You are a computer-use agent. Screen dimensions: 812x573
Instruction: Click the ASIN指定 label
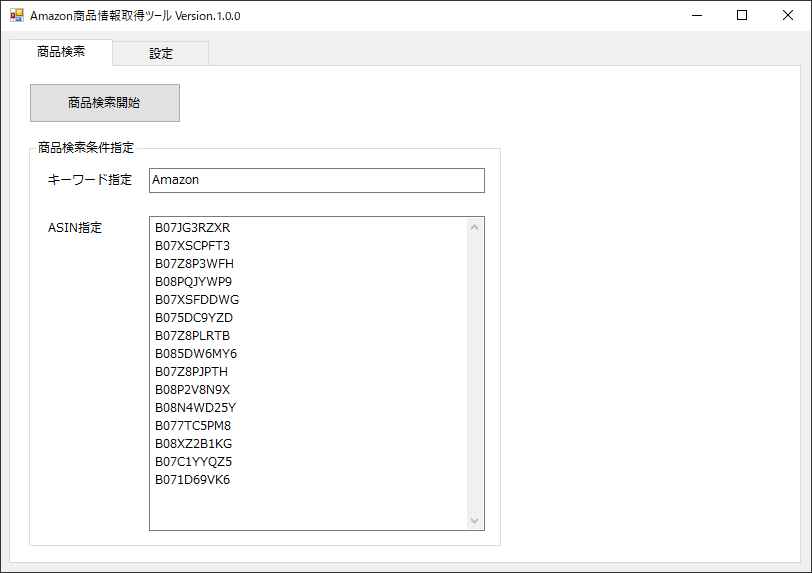click(x=75, y=228)
